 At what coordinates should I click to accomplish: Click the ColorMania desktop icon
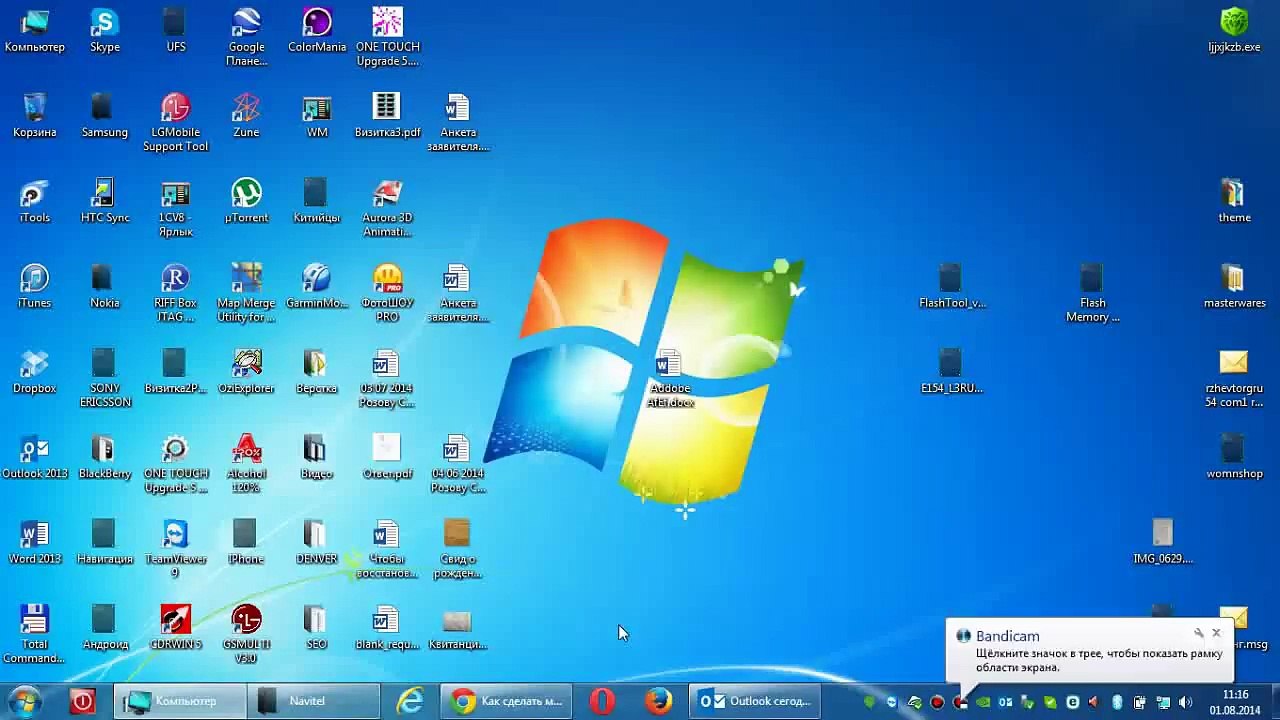(317, 30)
